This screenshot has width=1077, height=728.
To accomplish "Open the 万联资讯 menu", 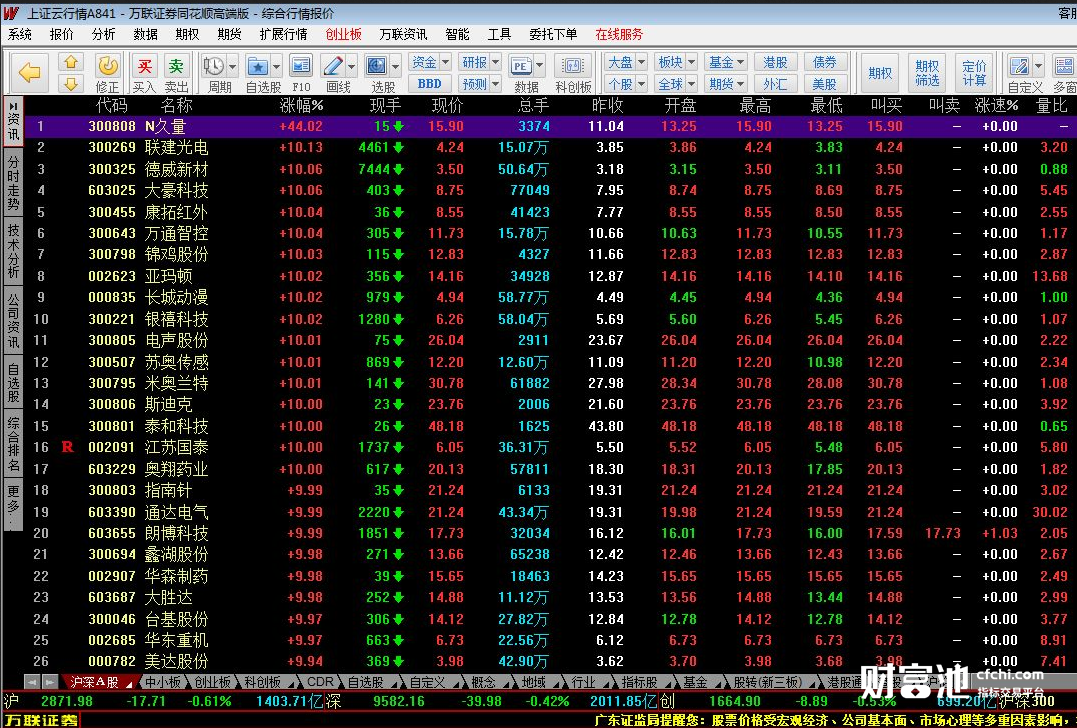I will [403, 34].
